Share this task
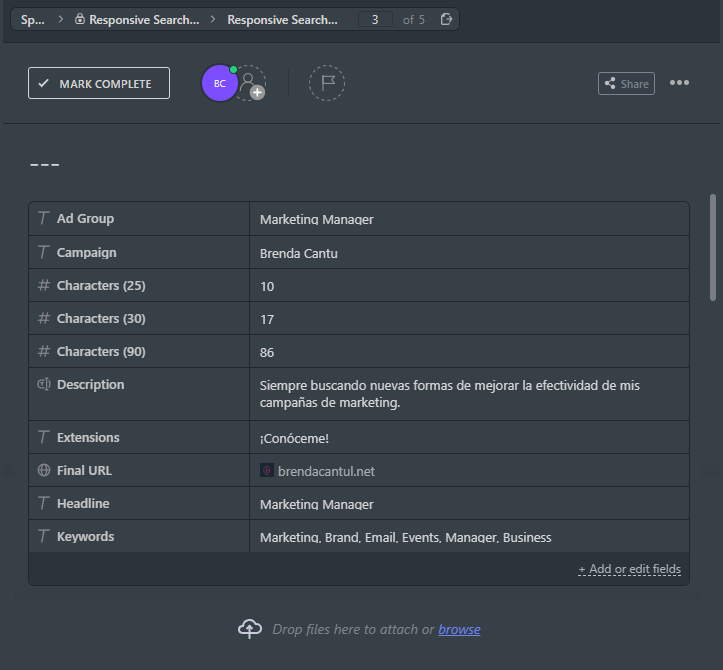 [626, 84]
